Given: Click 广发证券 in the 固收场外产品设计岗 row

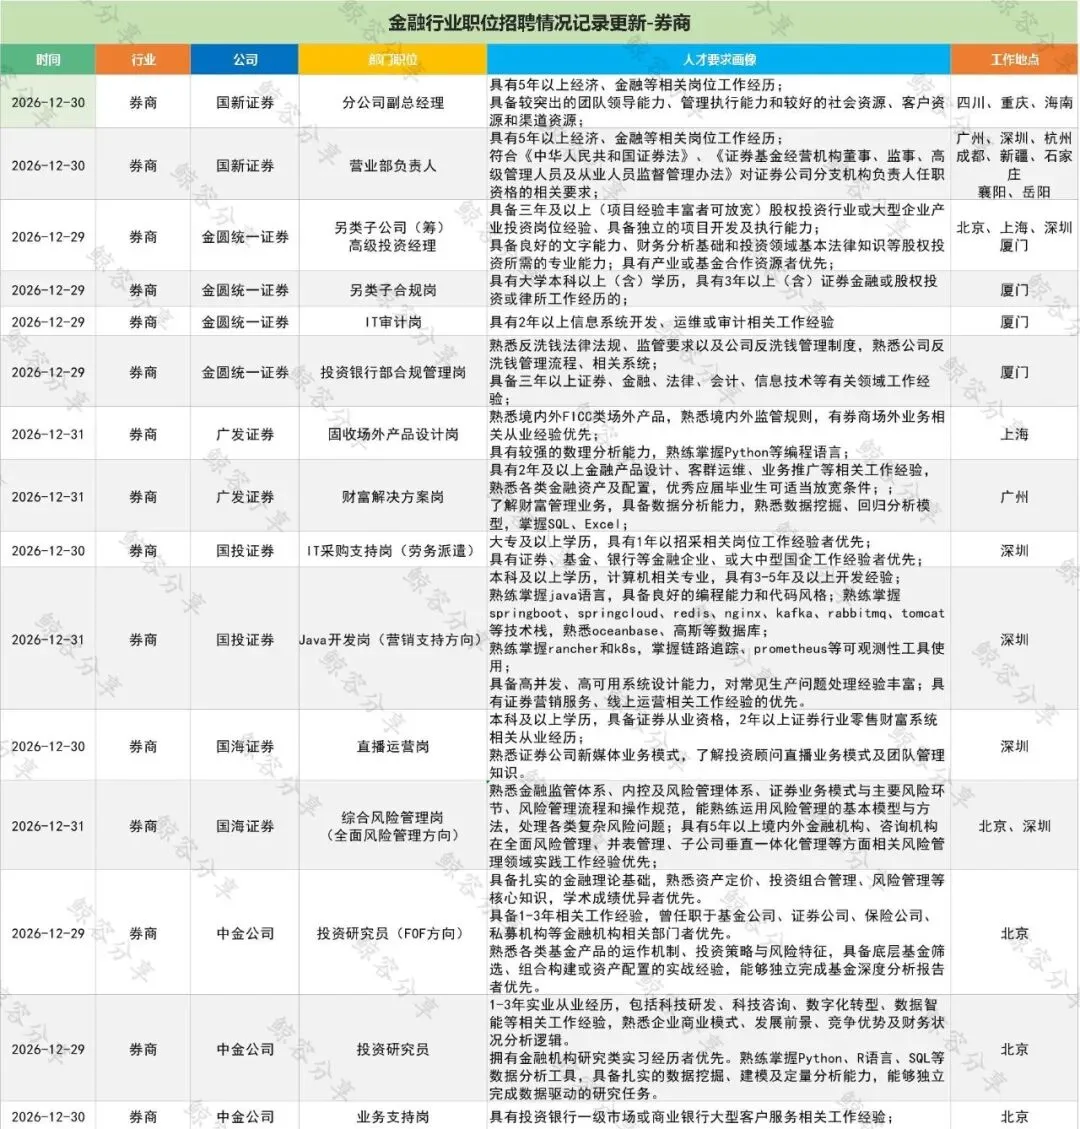Looking at the screenshot, I should [x=245, y=434].
